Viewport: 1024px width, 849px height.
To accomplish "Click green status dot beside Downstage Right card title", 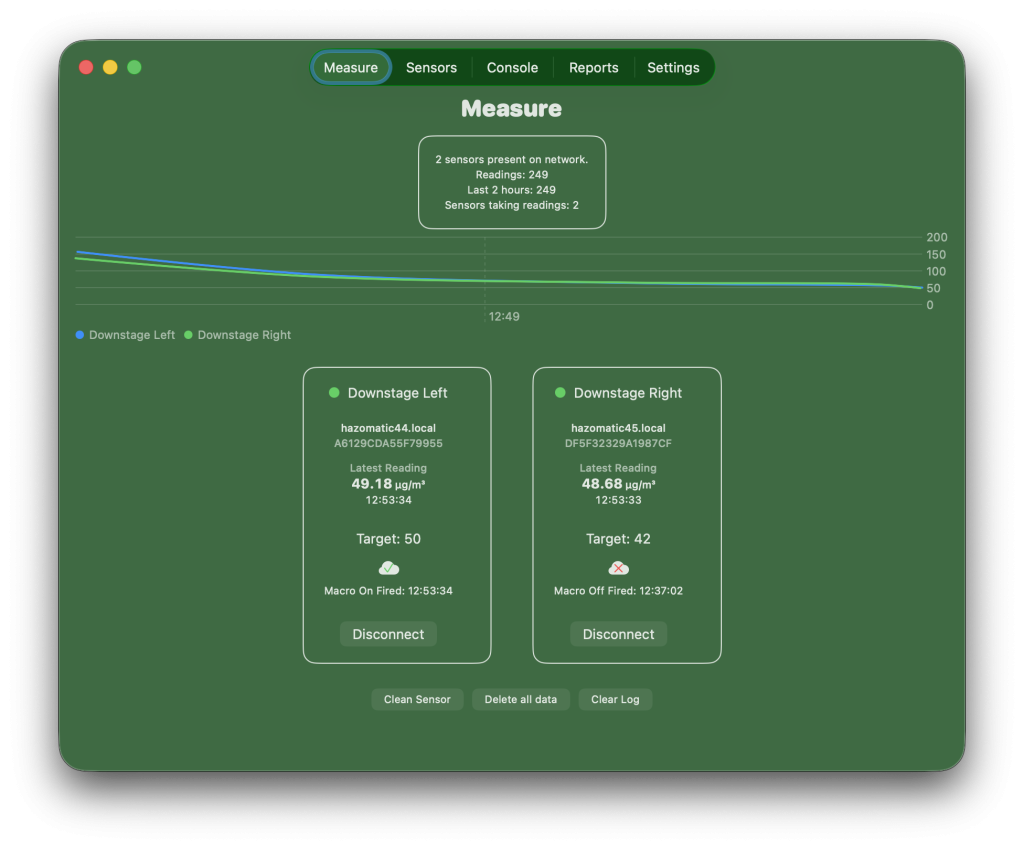I will click(x=560, y=393).
